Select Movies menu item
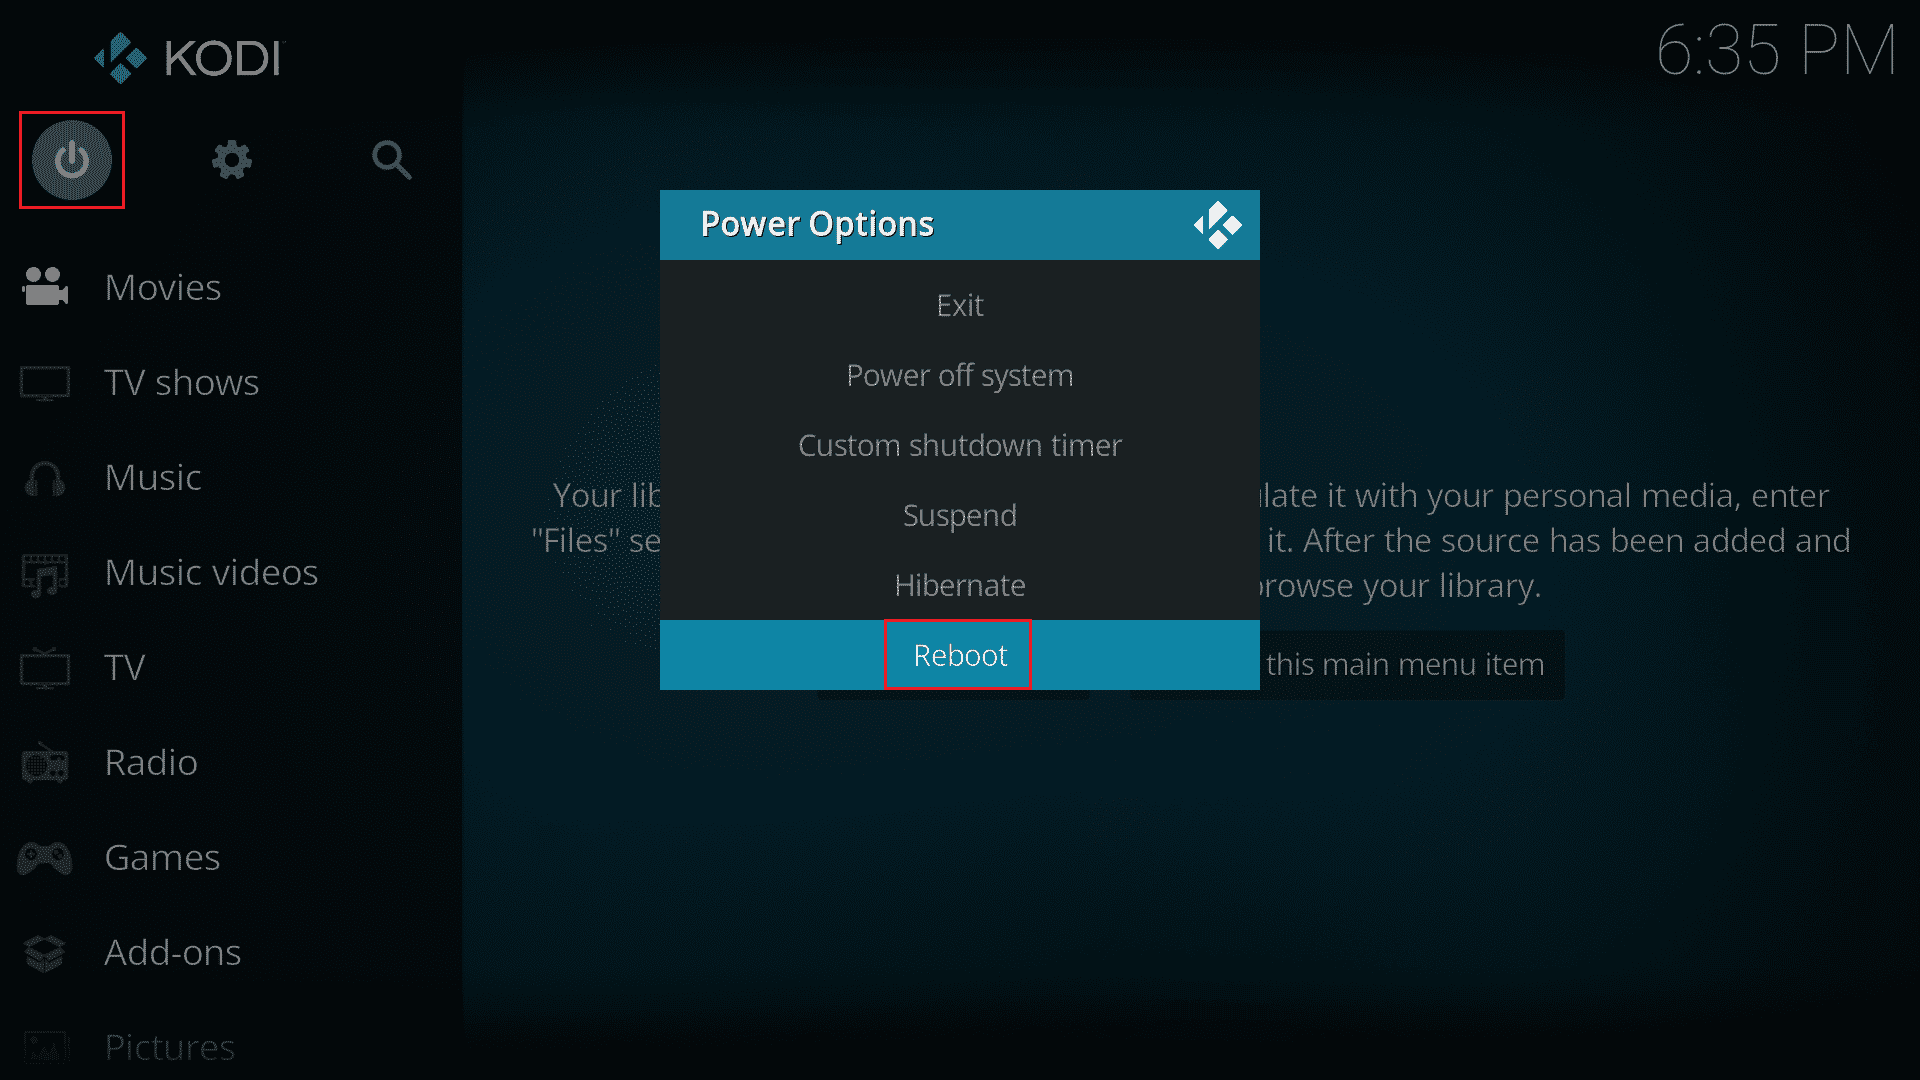Screen dimensions: 1920x1080 (162, 286)
